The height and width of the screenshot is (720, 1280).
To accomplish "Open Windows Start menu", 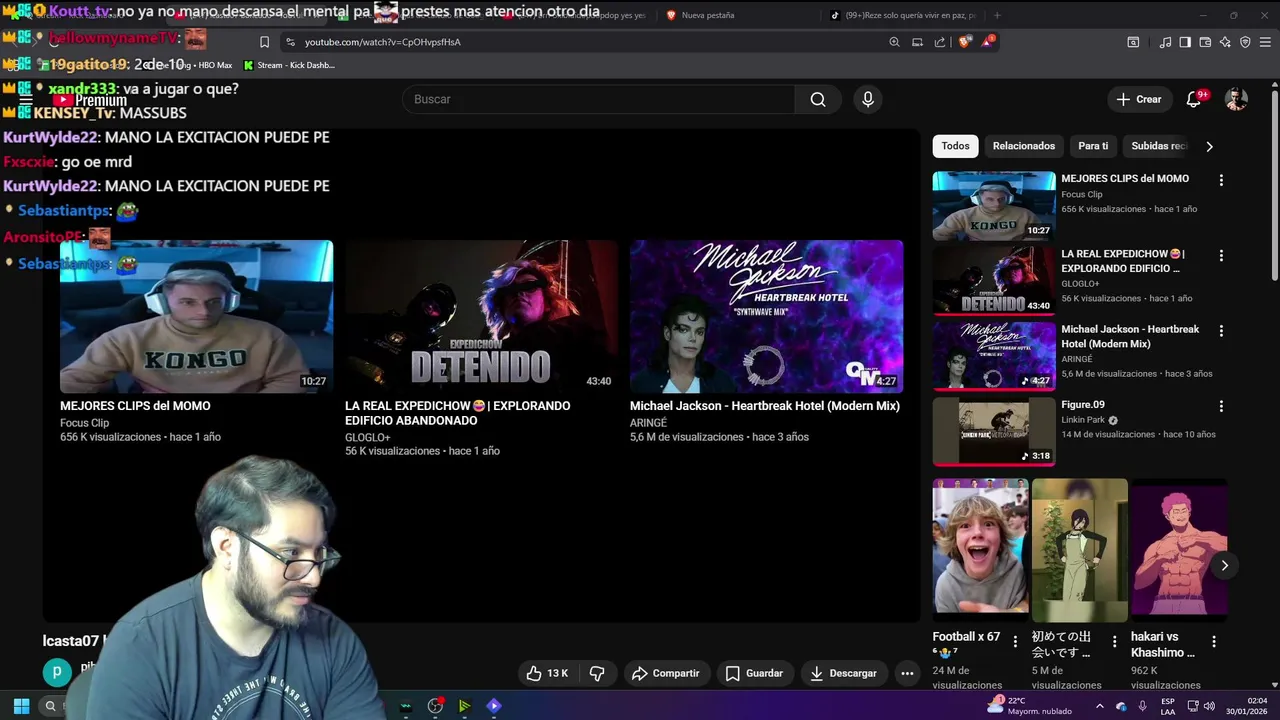I will click(21, 706).
